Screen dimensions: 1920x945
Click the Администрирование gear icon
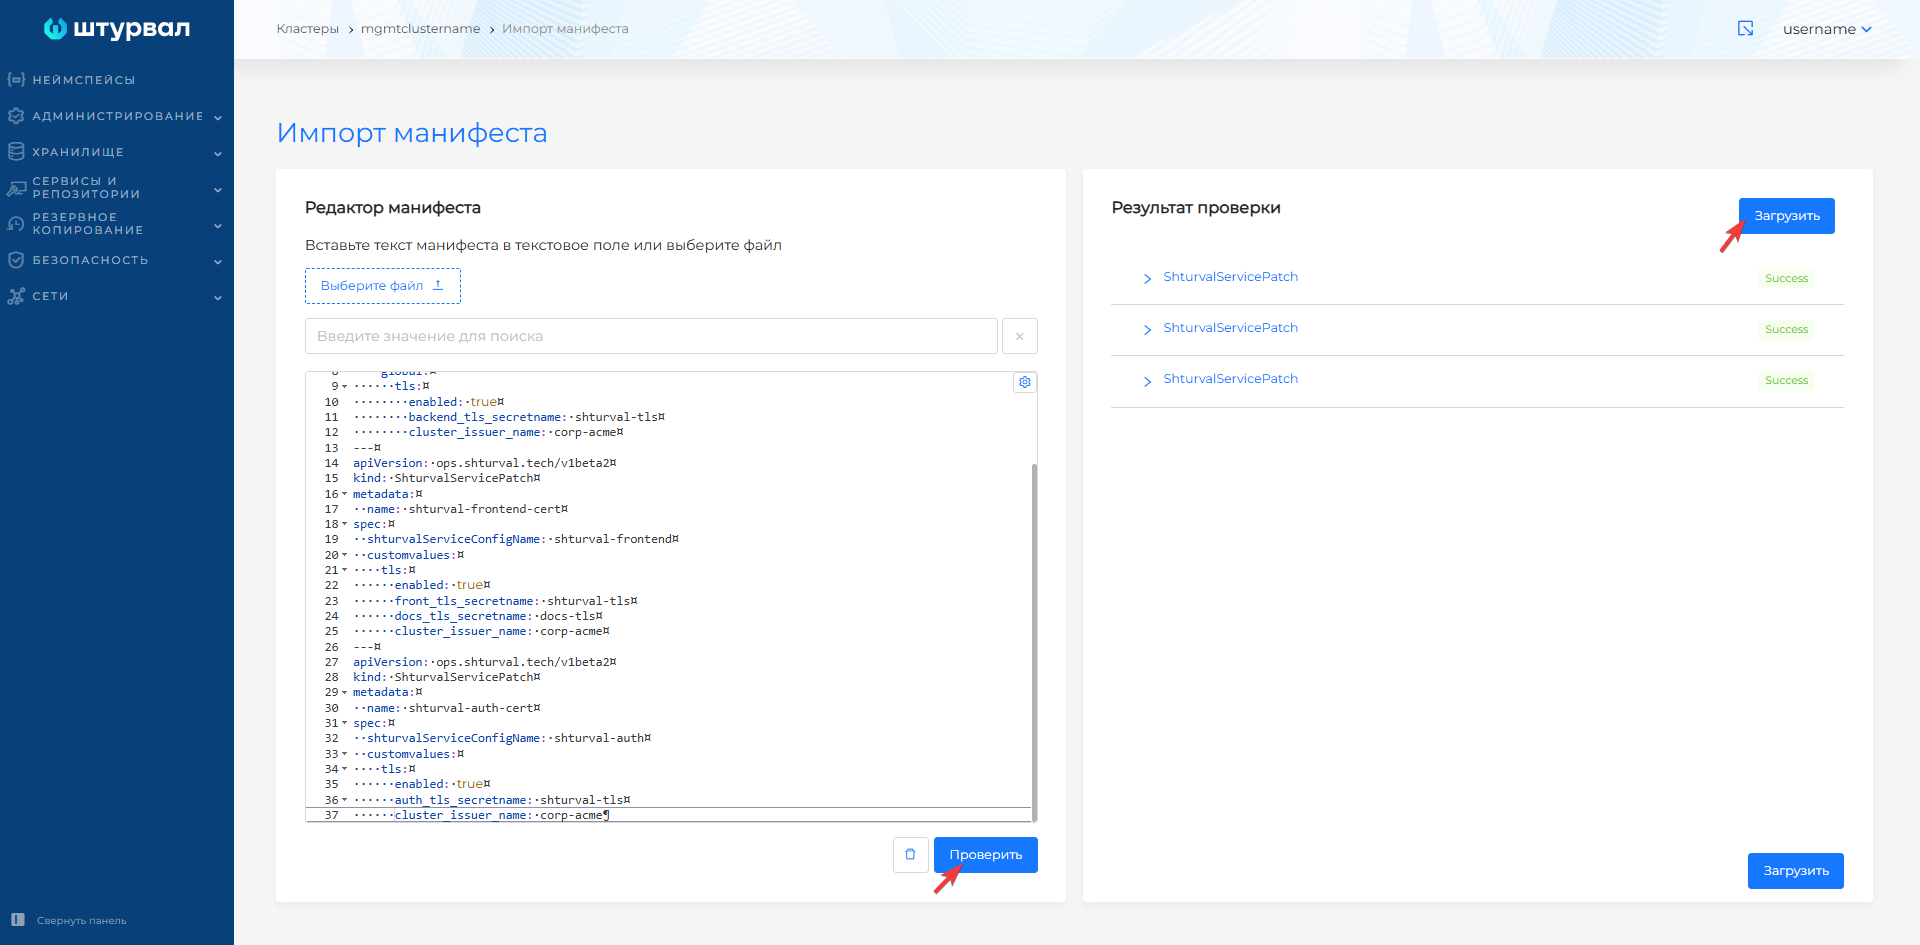point(16,116)
